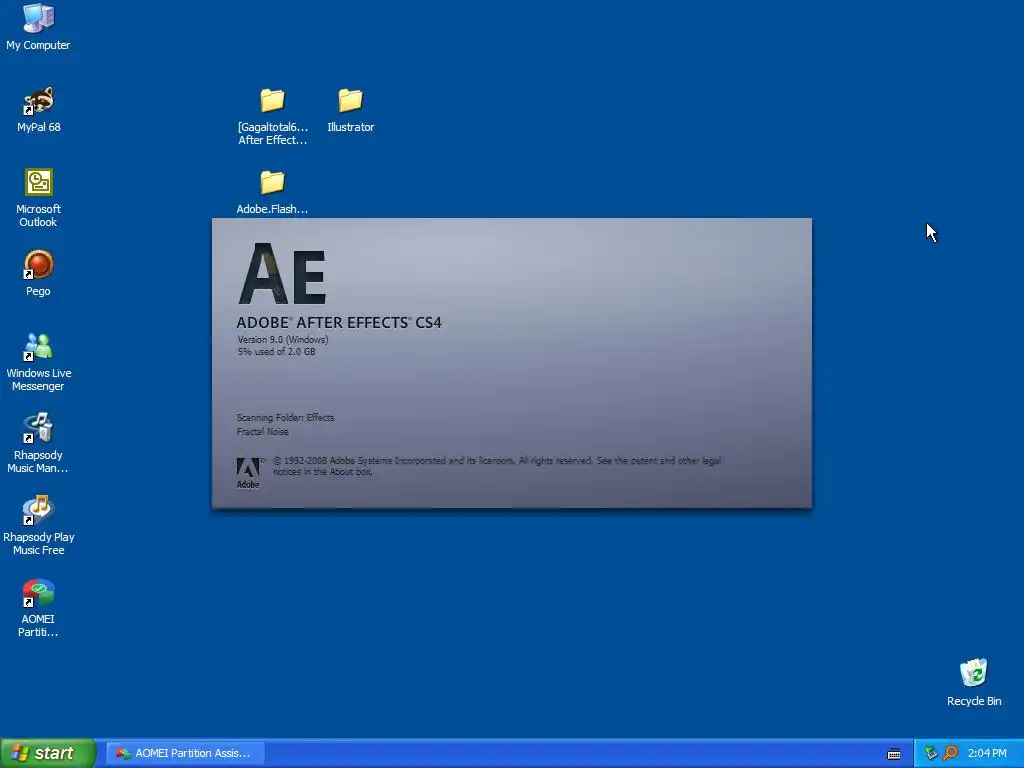
Task: Select the Gagaltotal After Effects folder
Action: tap(272, 116)
